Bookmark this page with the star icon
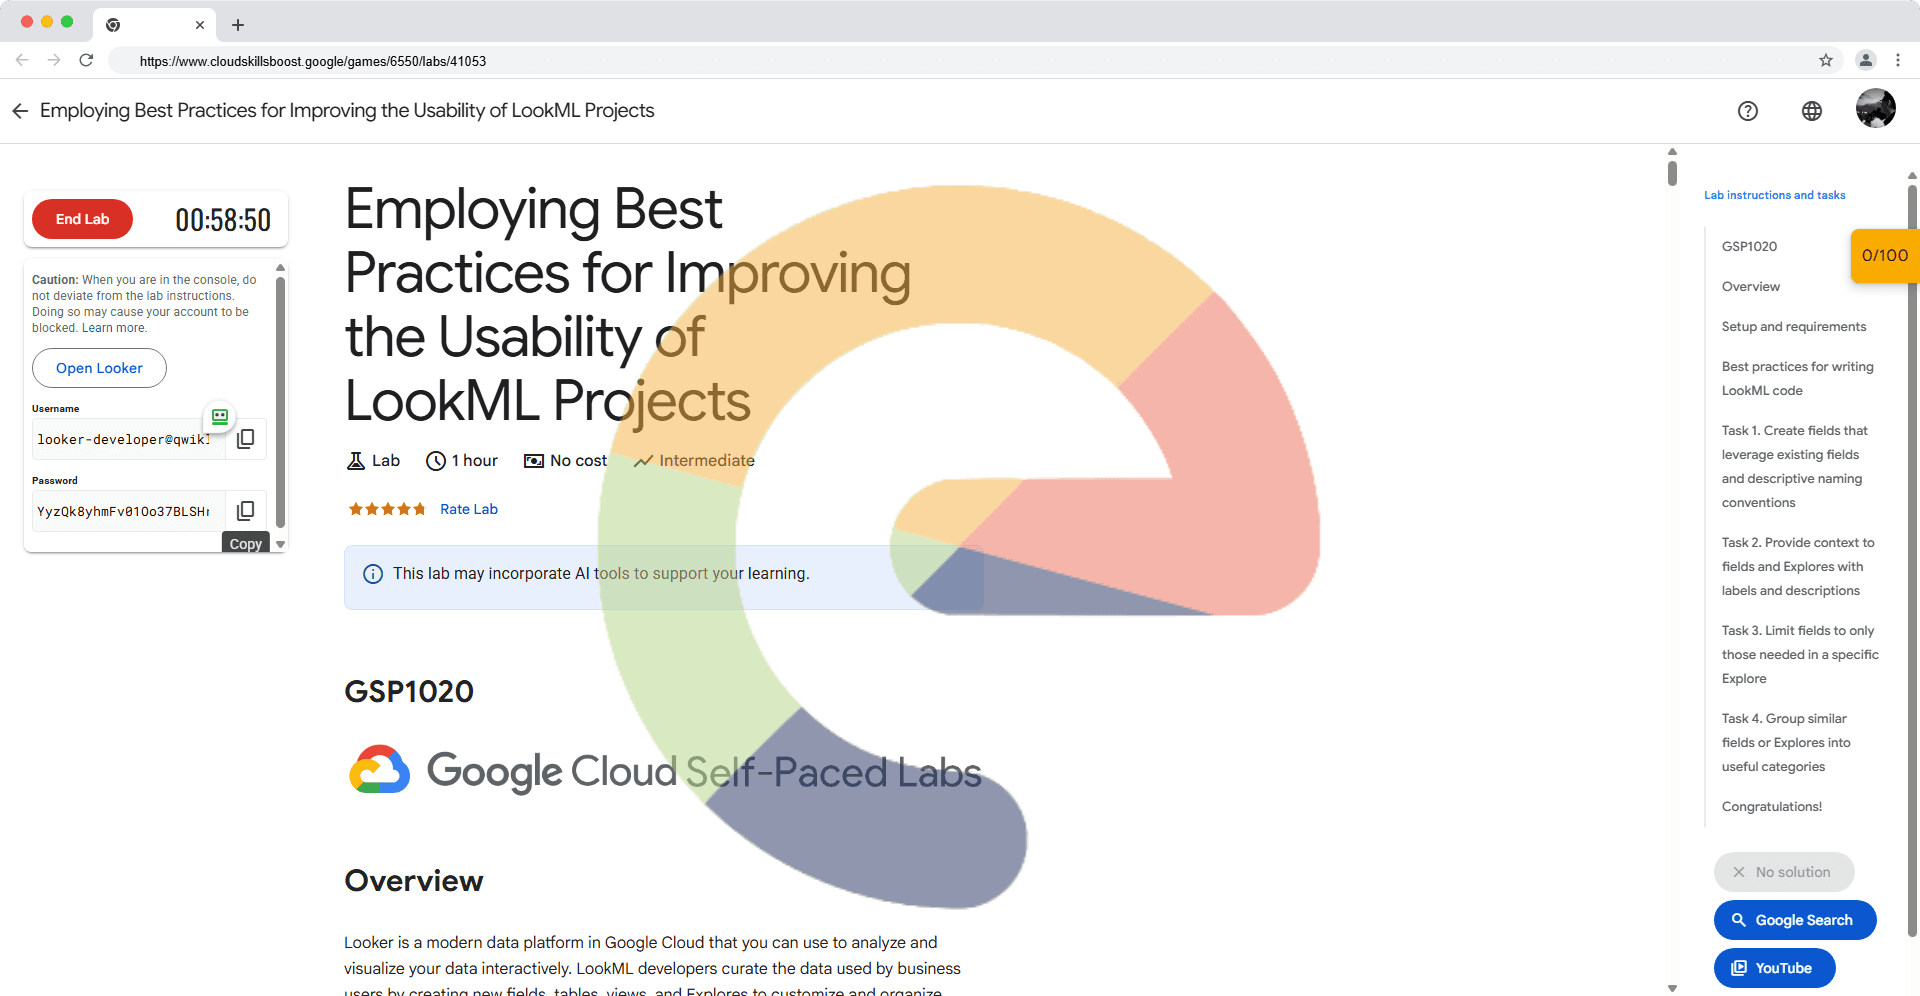 [x=1826, y=61]
